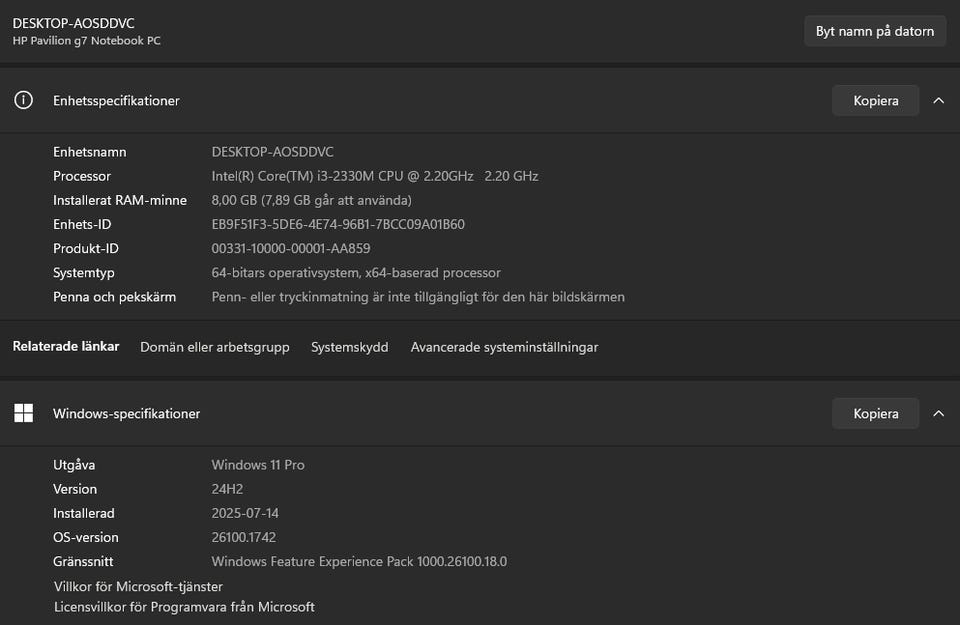
Task: Open the Systemskydd link
Action: pos(349,347)
